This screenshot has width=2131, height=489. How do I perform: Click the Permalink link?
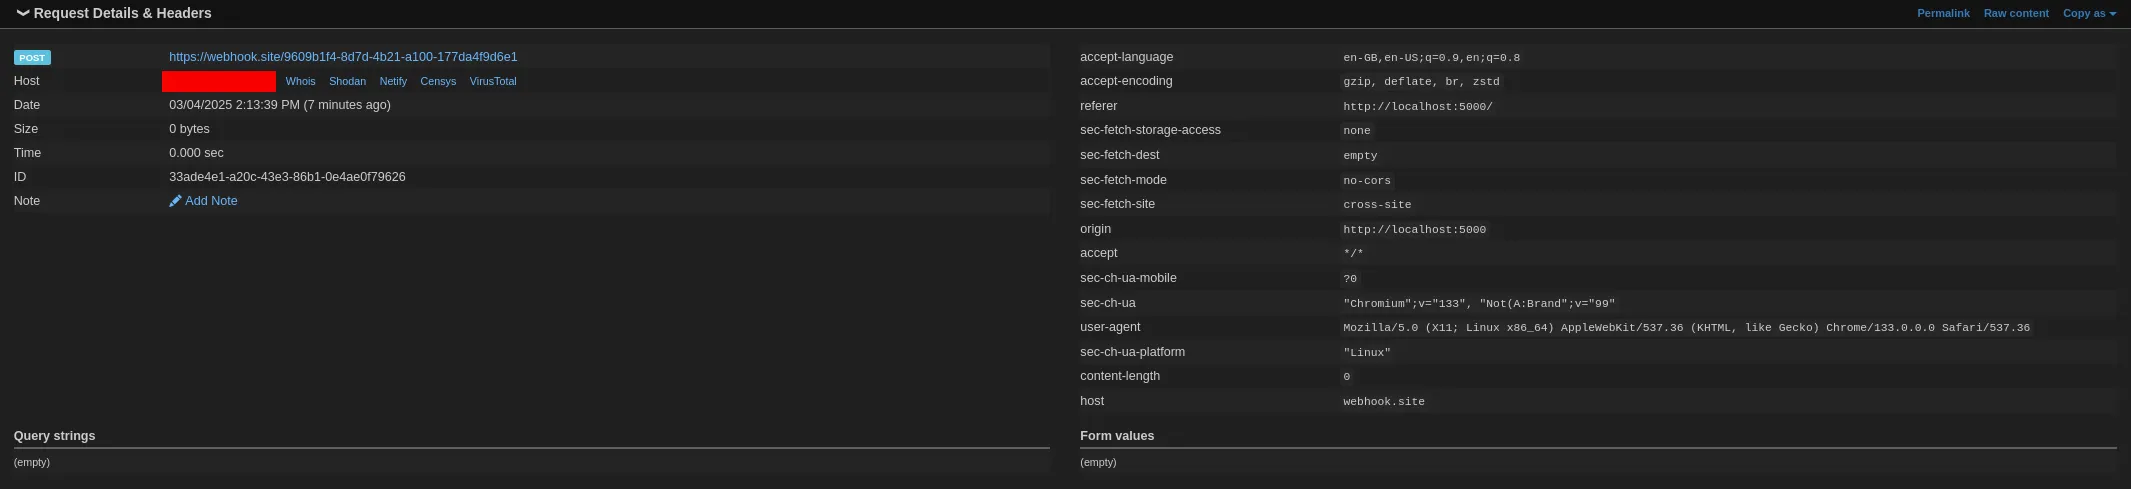click(1943, 13)
